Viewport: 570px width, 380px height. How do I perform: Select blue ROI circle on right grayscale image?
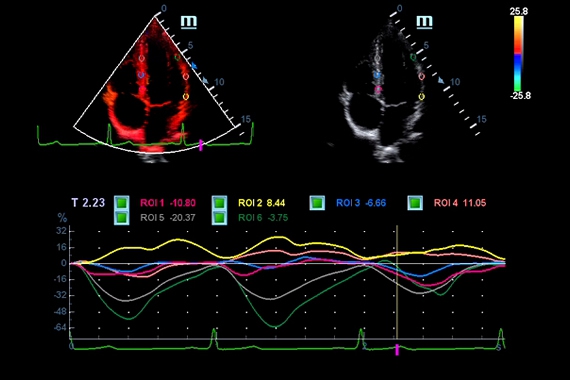click(378, 75)
